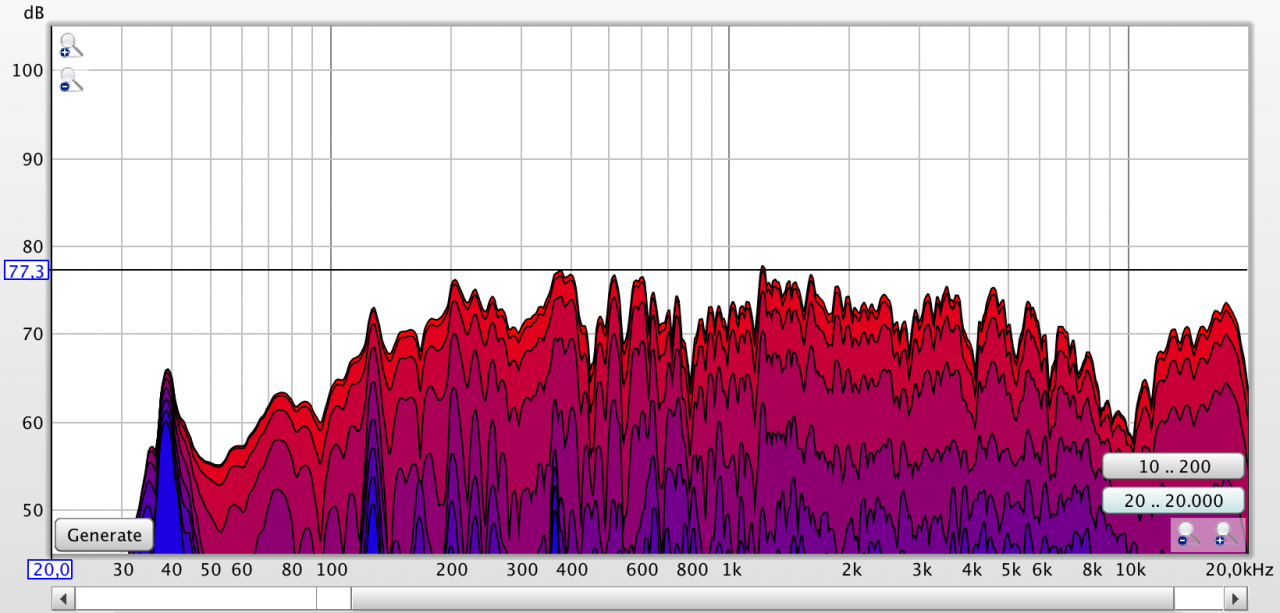Click the 1k frequency axis label
Image resolution: width=1280 pixels, height=613 pixels.
click(x=732, y=570)
